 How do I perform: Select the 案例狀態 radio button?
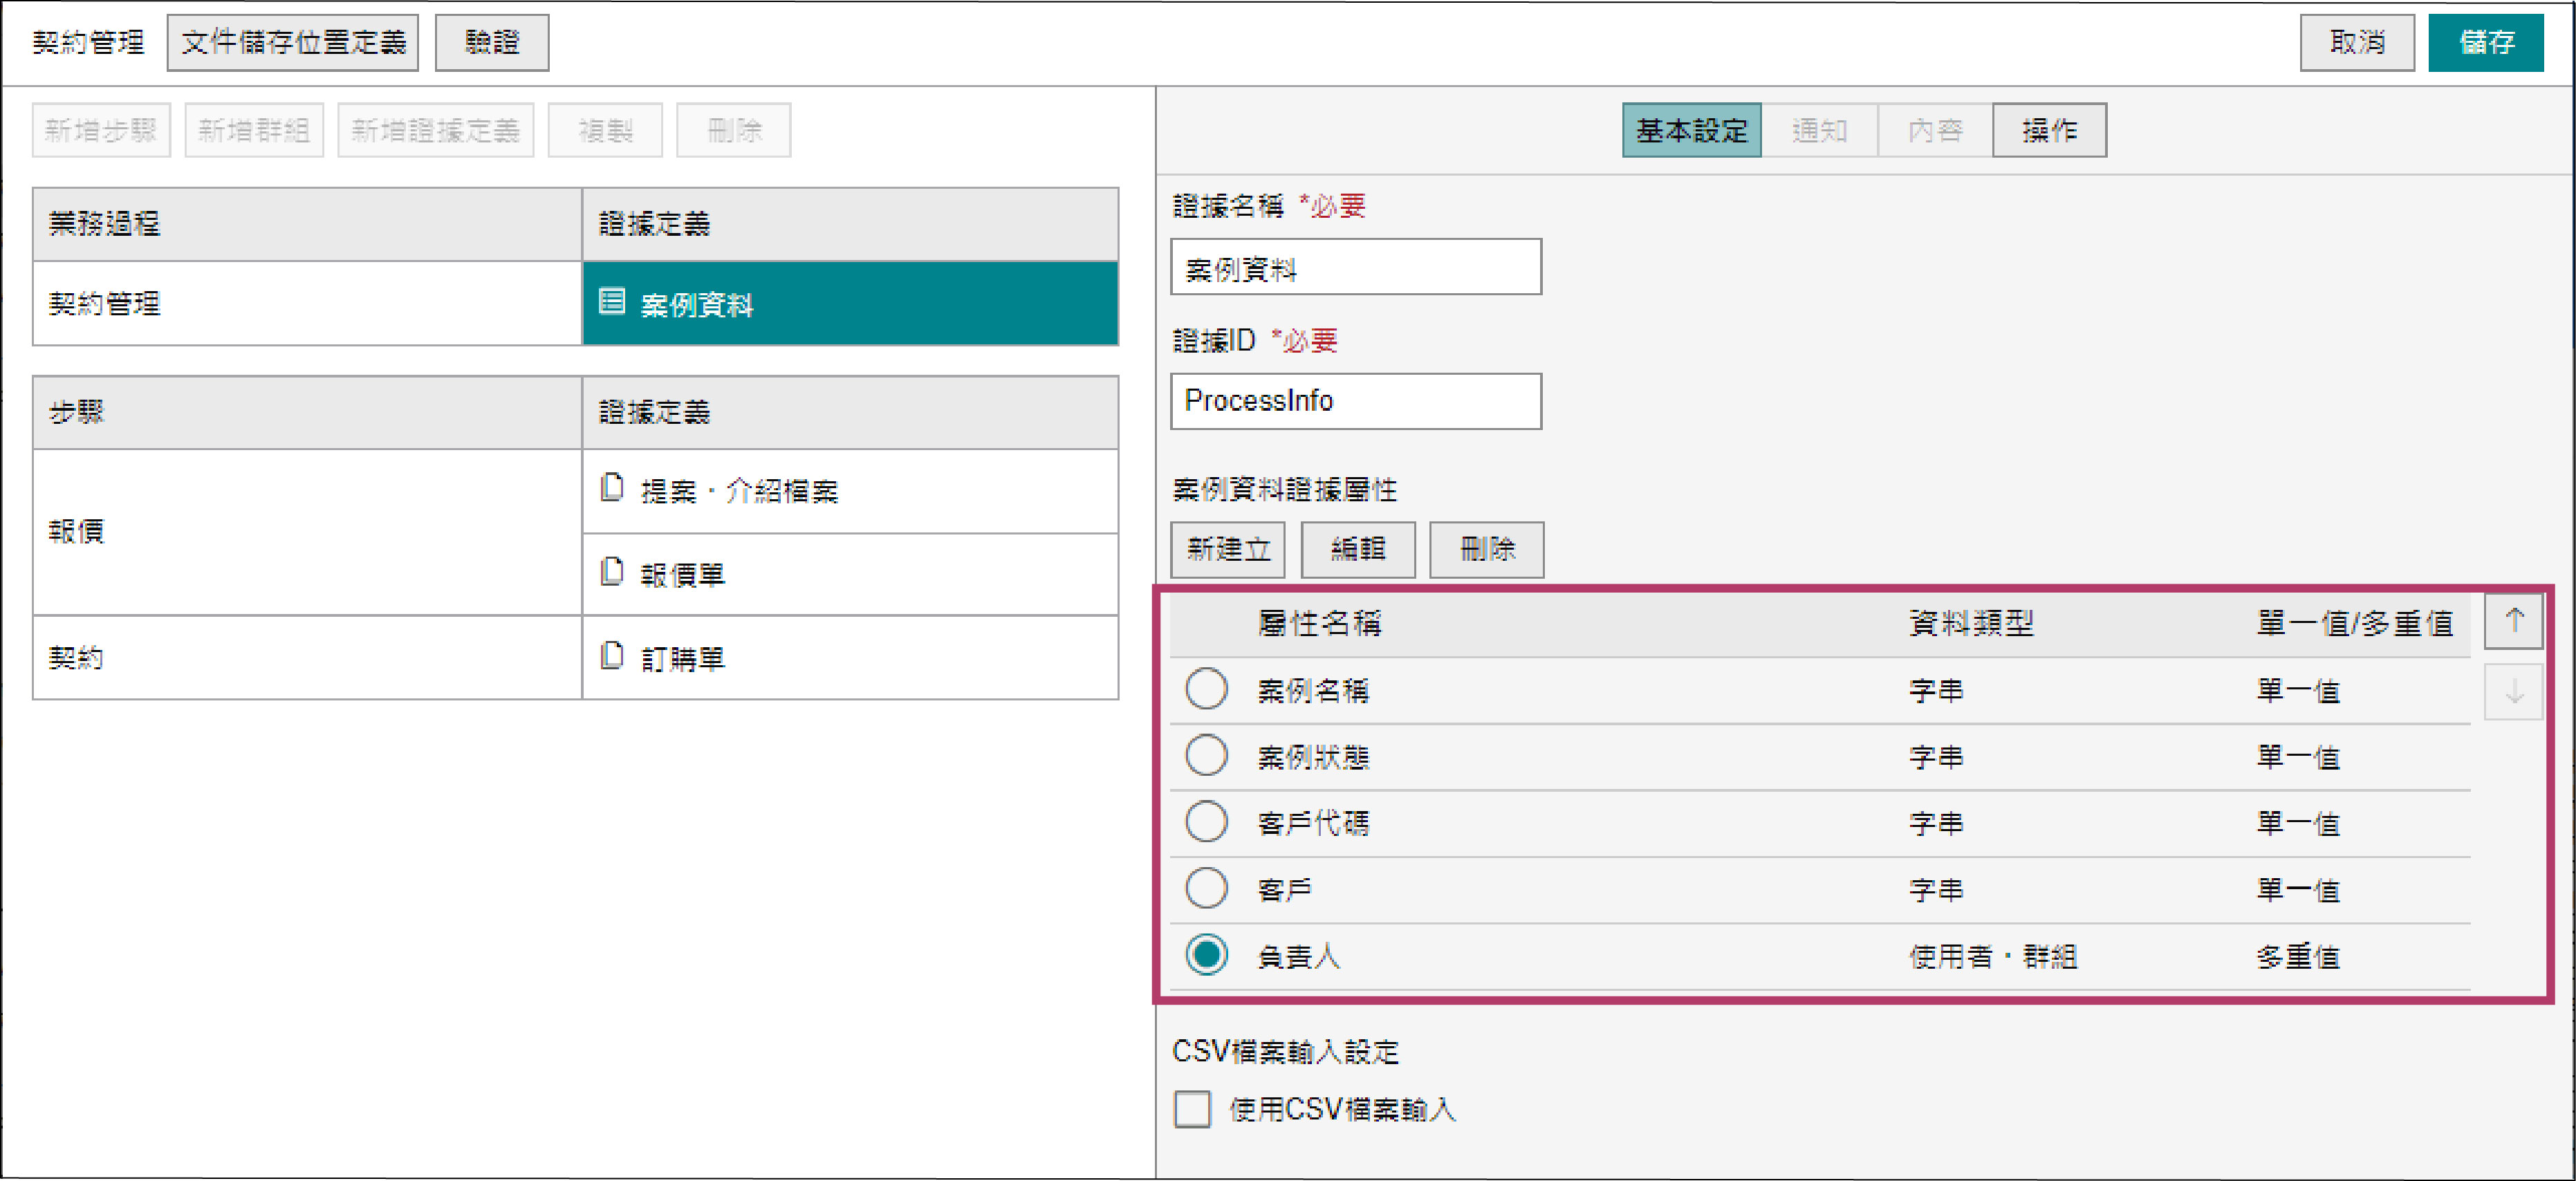(x=1206, y=756)
